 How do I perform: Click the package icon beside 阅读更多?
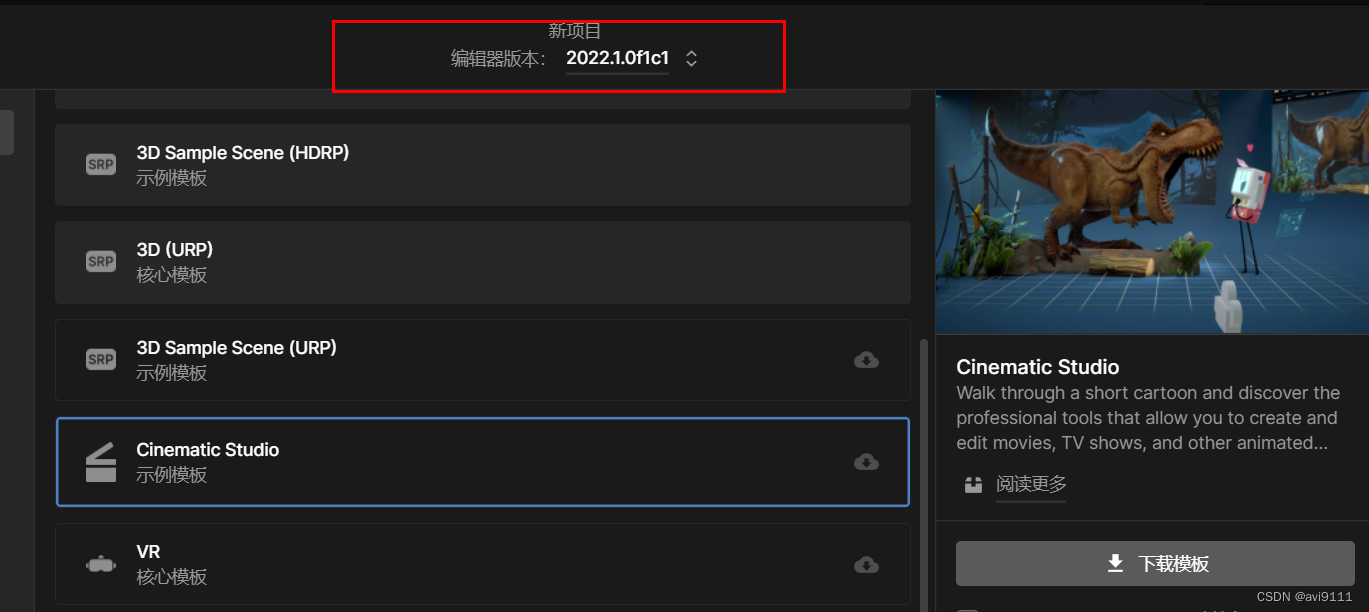[973, 485]
